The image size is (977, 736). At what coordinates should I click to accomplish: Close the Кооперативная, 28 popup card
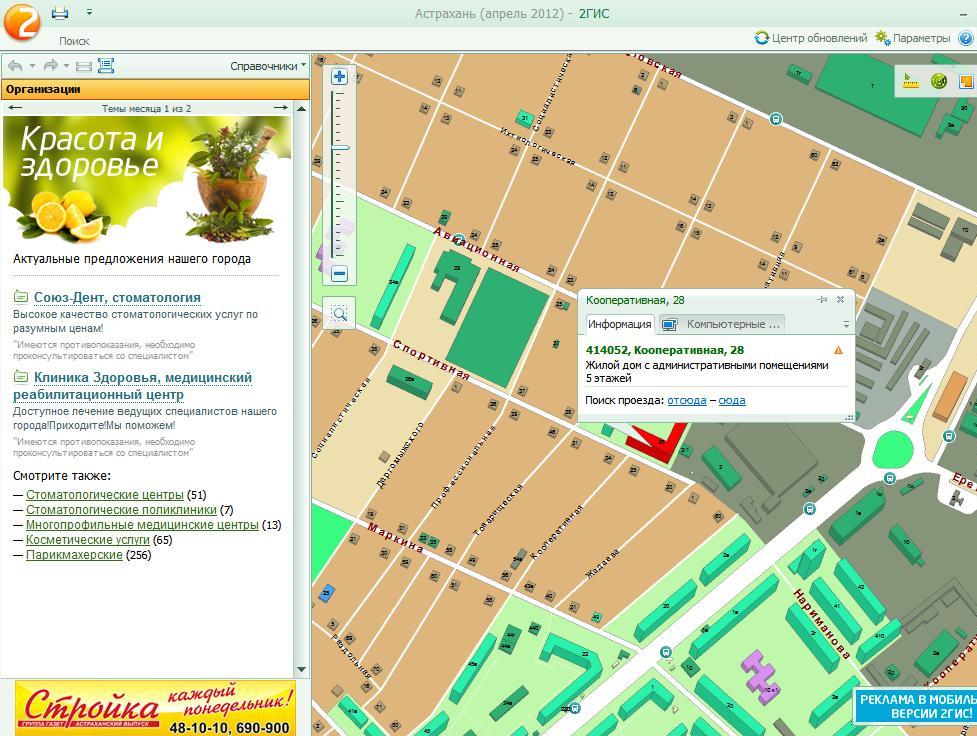tap(840, 300)
